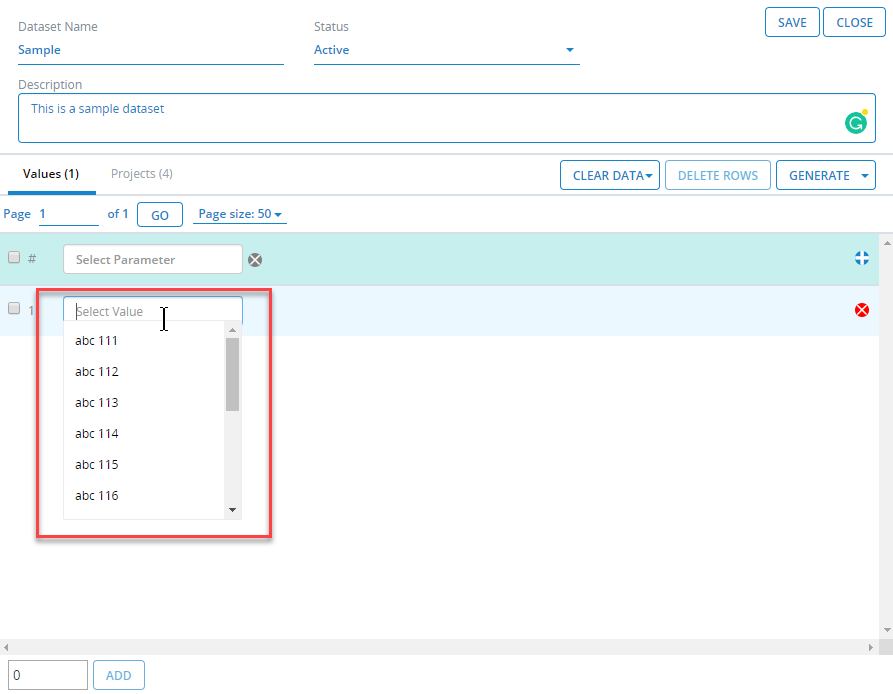This screenshot has width=893, height=694.
Task: Open the Page size selector
Action: 240,214
